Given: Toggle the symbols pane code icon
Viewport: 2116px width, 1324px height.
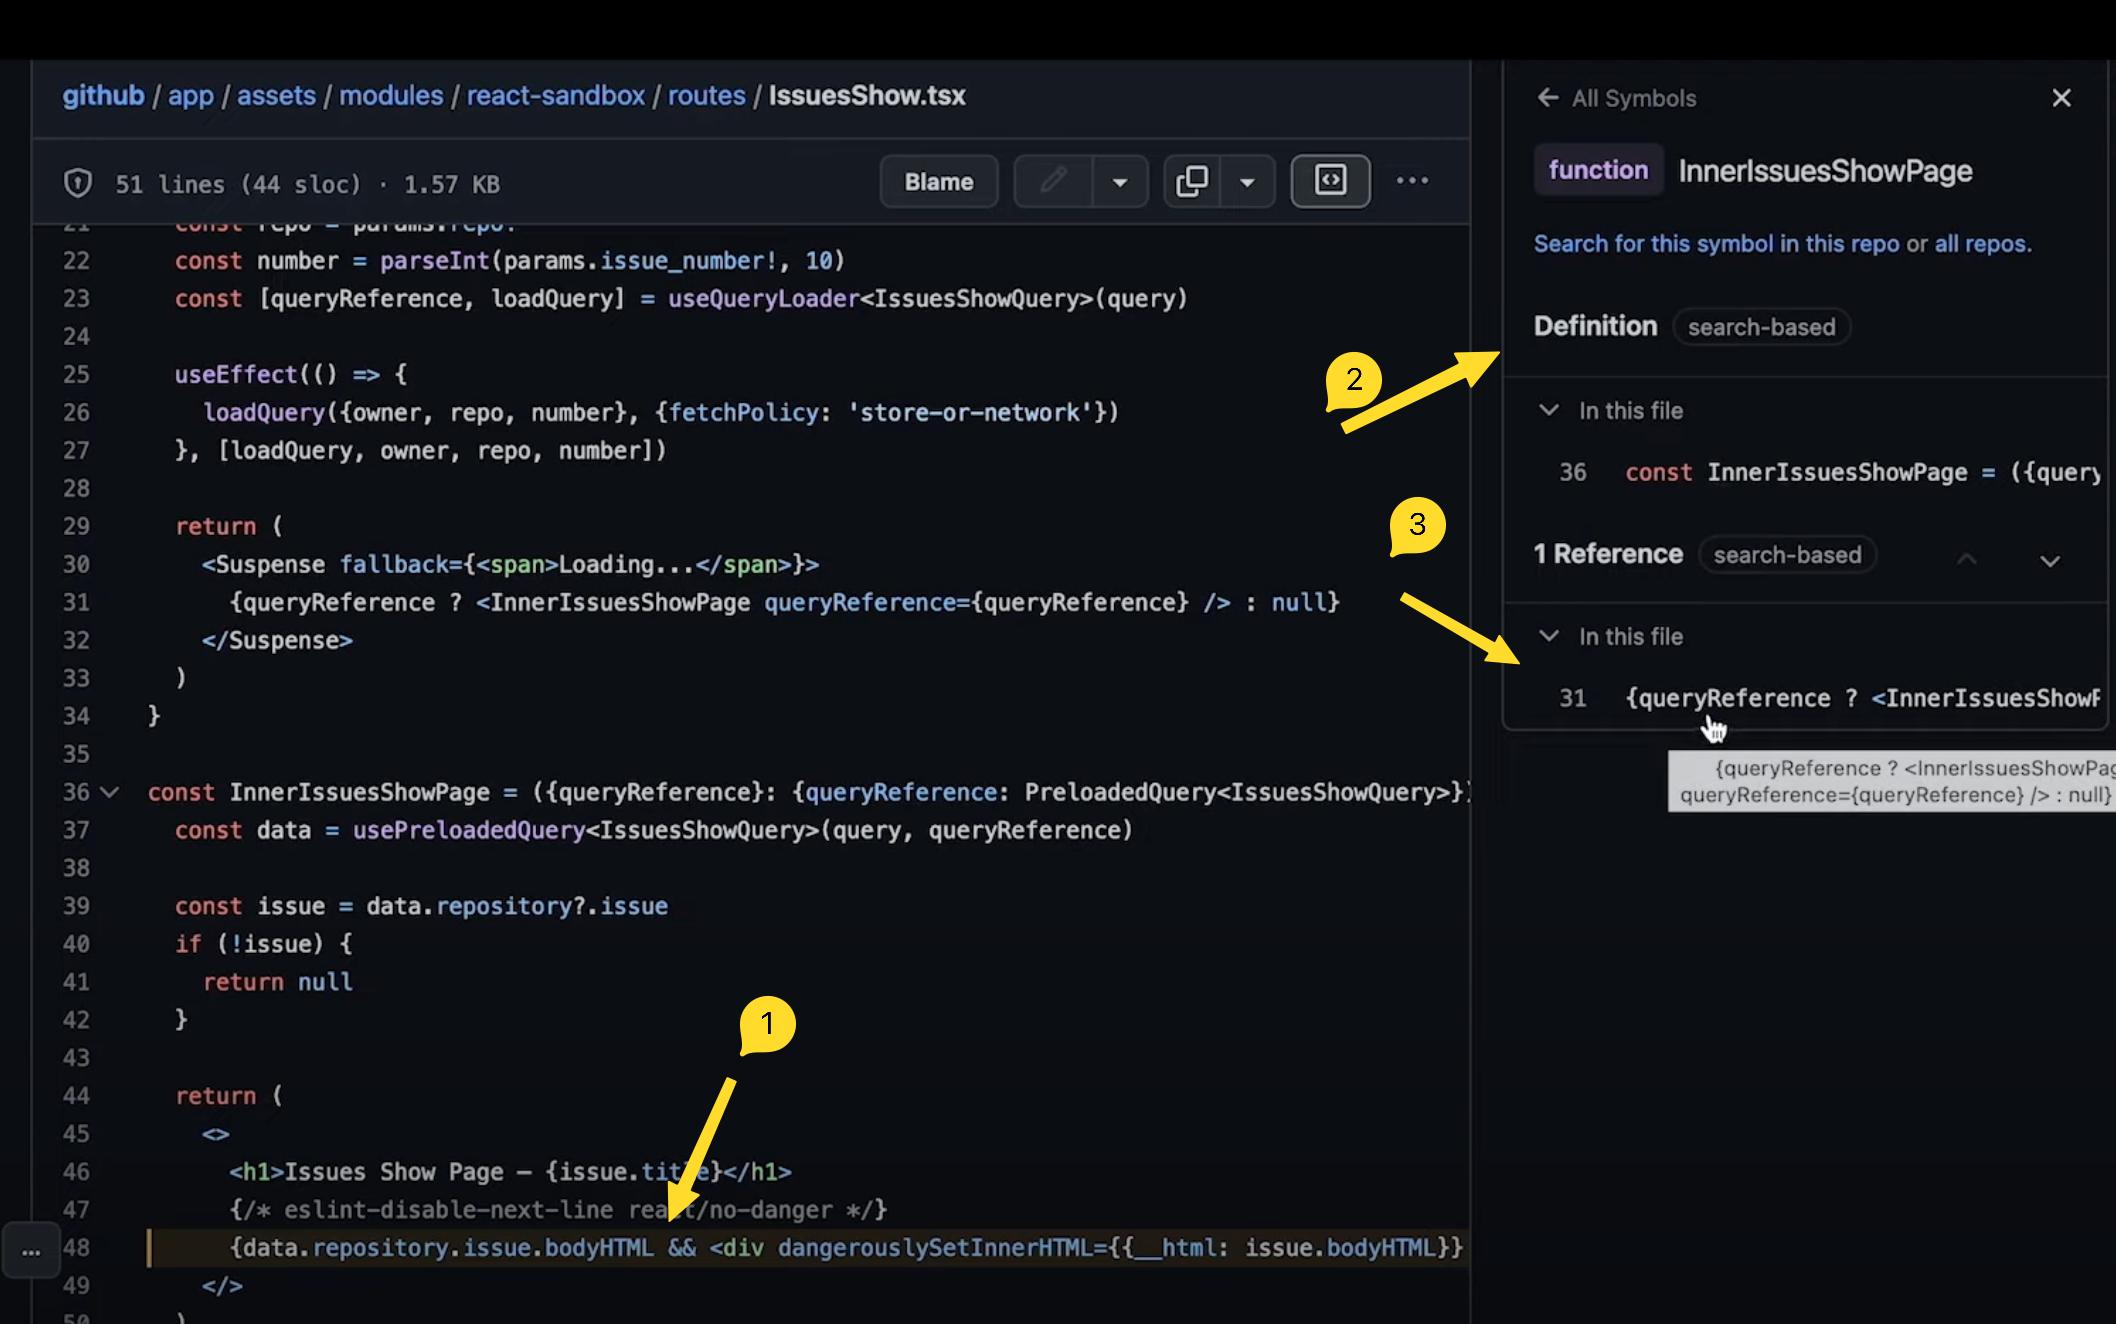Looking at the screenshot, I should pos(1330,181).
